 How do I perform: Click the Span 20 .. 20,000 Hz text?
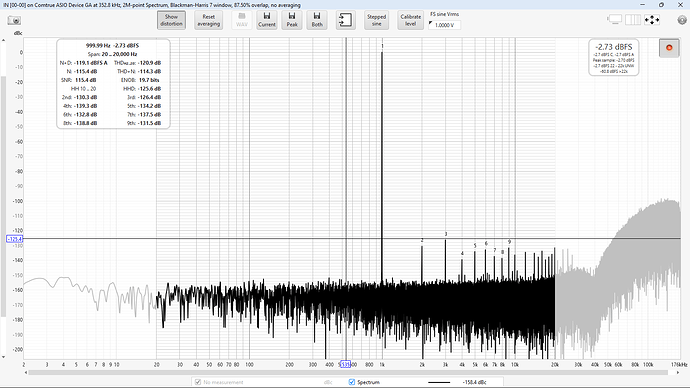[x=112, y=54]
